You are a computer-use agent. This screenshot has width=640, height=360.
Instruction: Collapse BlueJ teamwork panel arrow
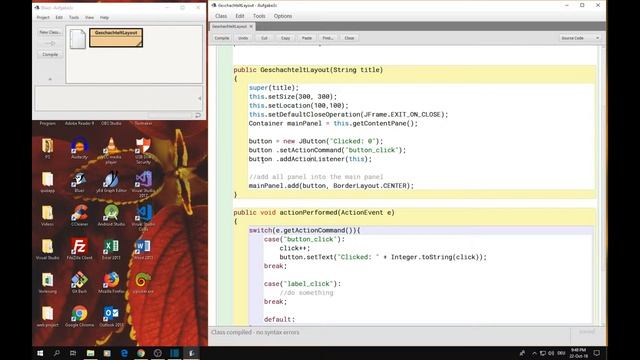tap(50, 79)
